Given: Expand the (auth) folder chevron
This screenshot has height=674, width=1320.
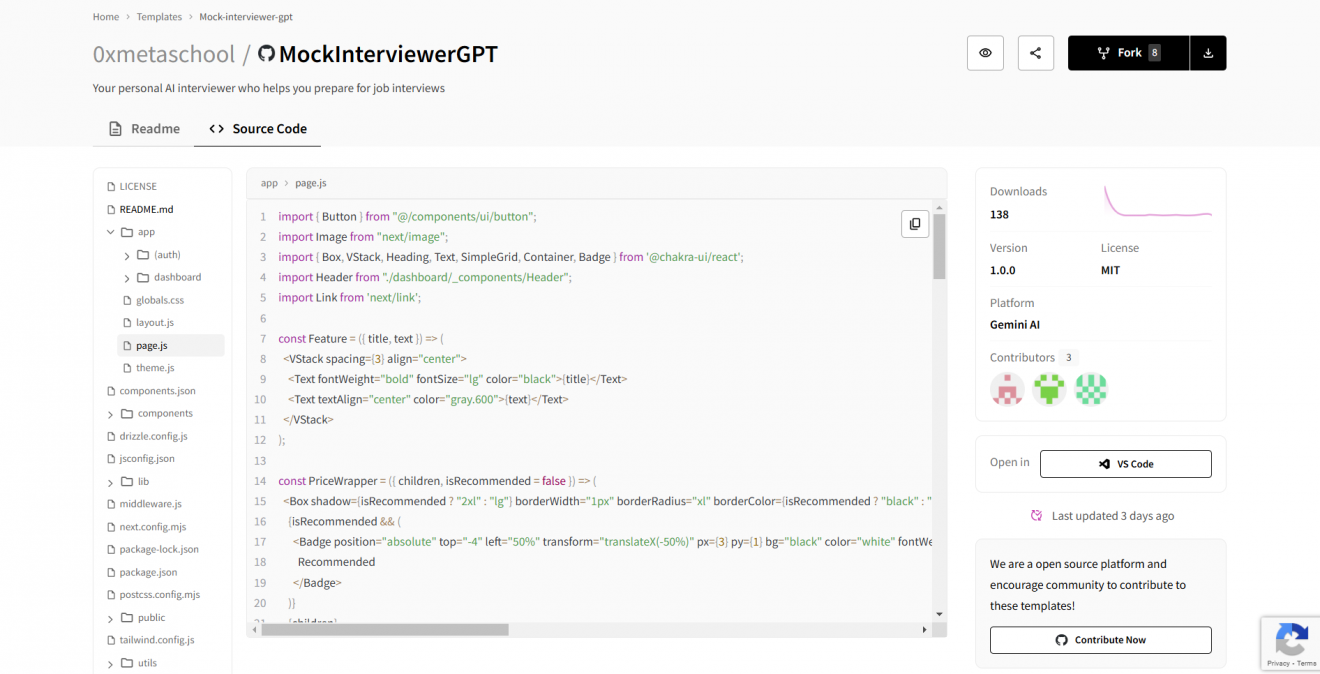Looking at the screenshot, I should (x=127, y=256).
